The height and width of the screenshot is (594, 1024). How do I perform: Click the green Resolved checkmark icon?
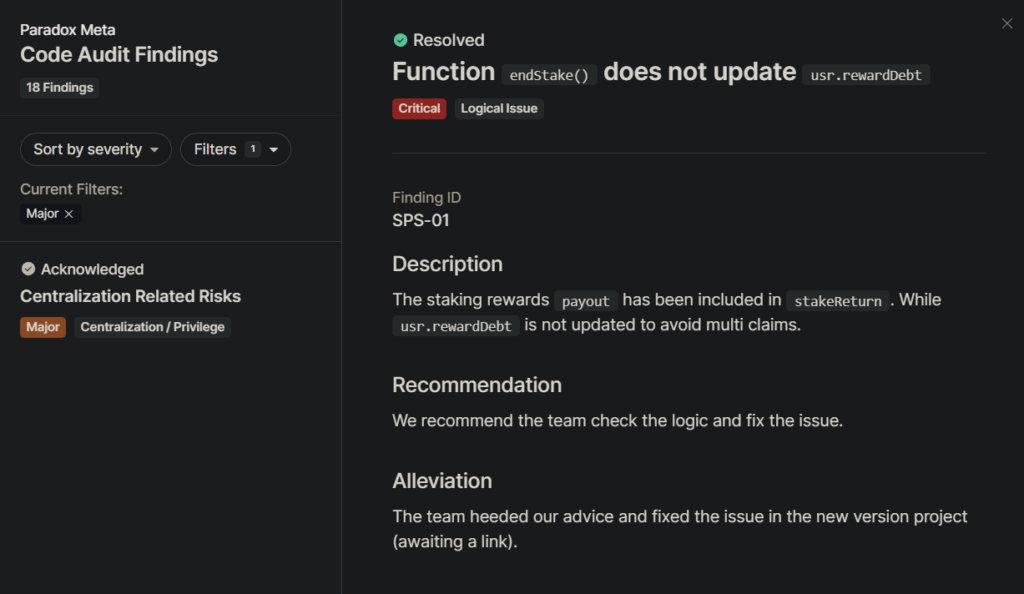(400, 40)
